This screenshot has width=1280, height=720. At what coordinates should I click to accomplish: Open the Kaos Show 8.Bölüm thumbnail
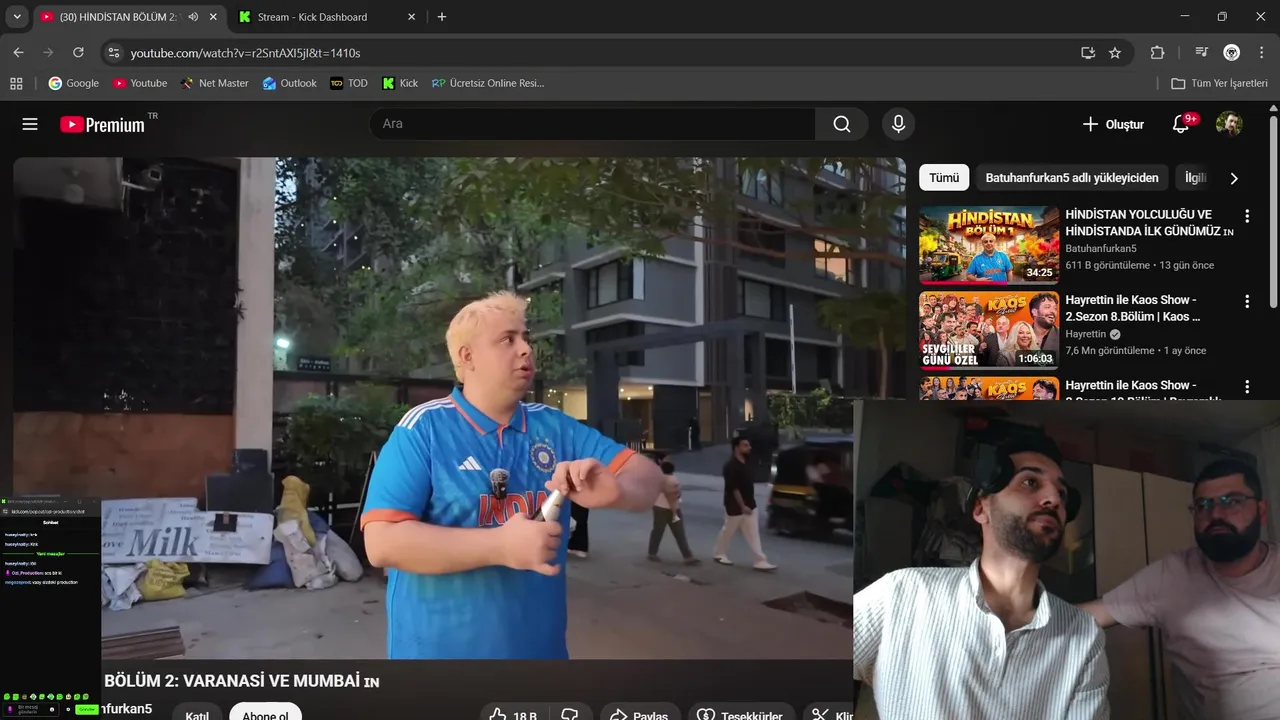tap(989, 330)
